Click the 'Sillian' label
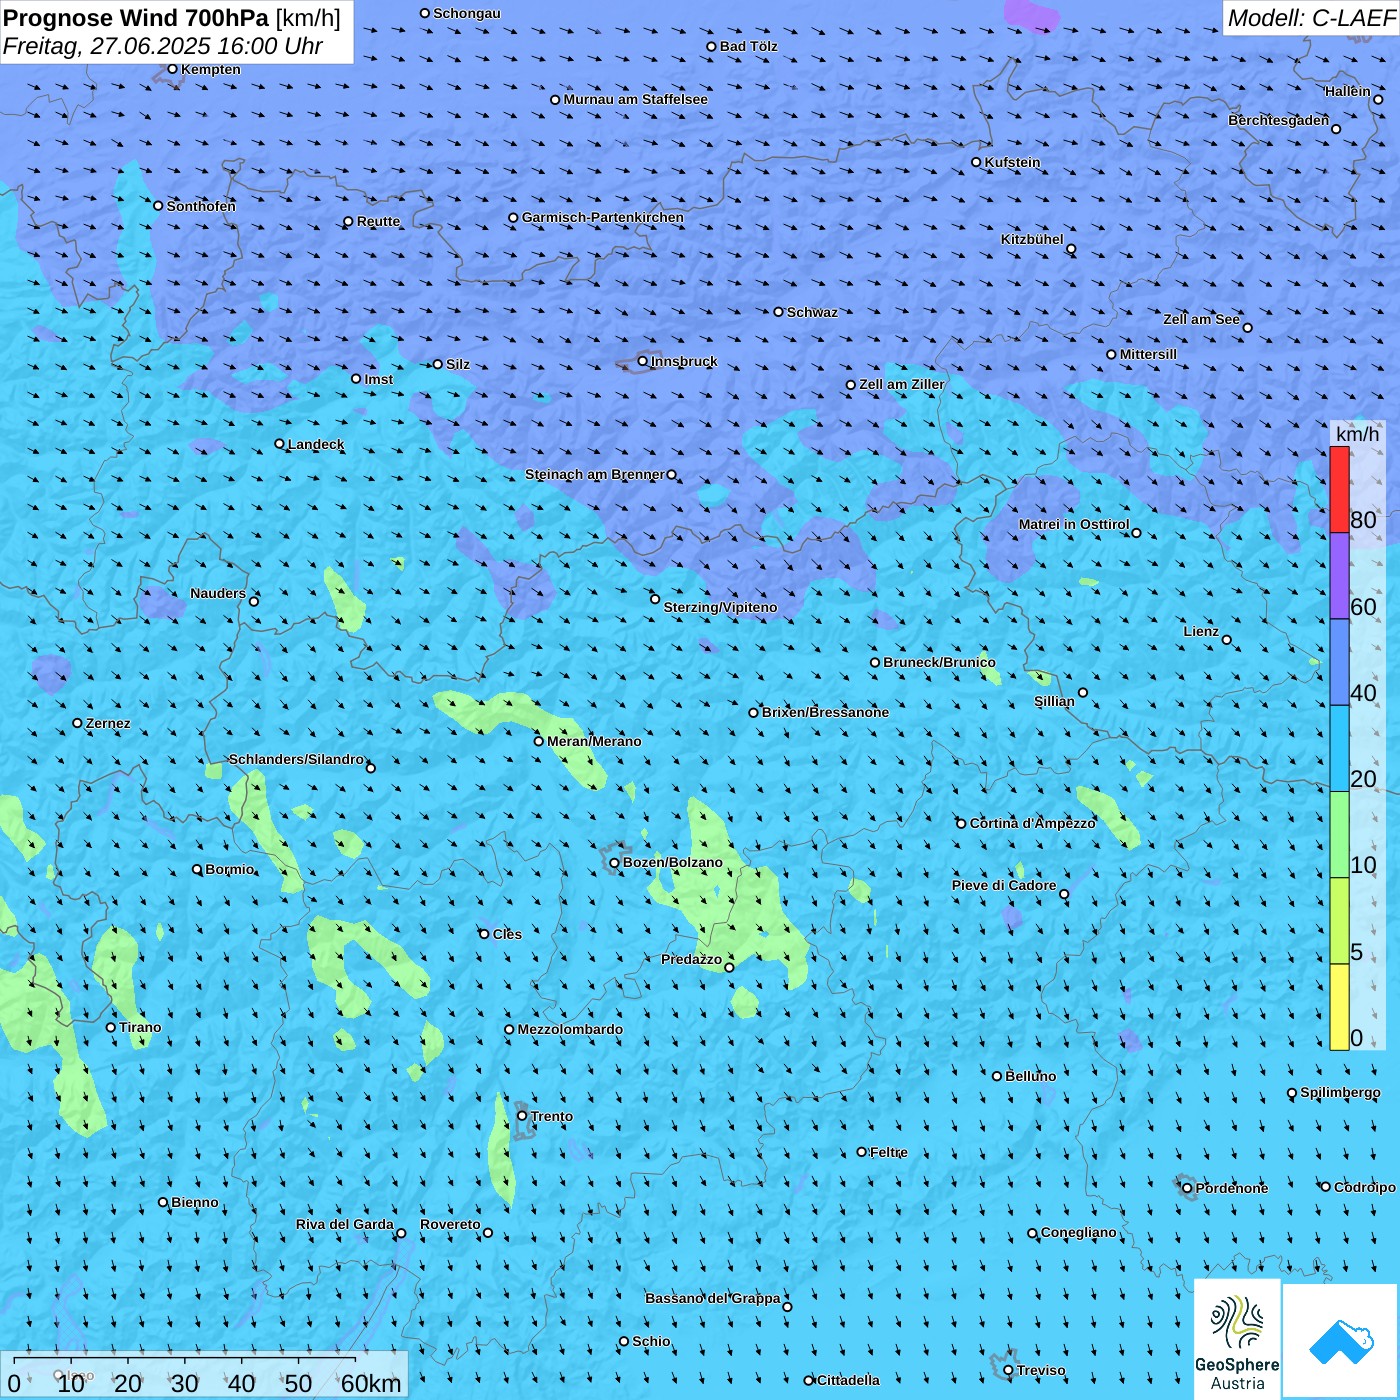This screenshot has height=1400, width=1400. (1054, 701)
